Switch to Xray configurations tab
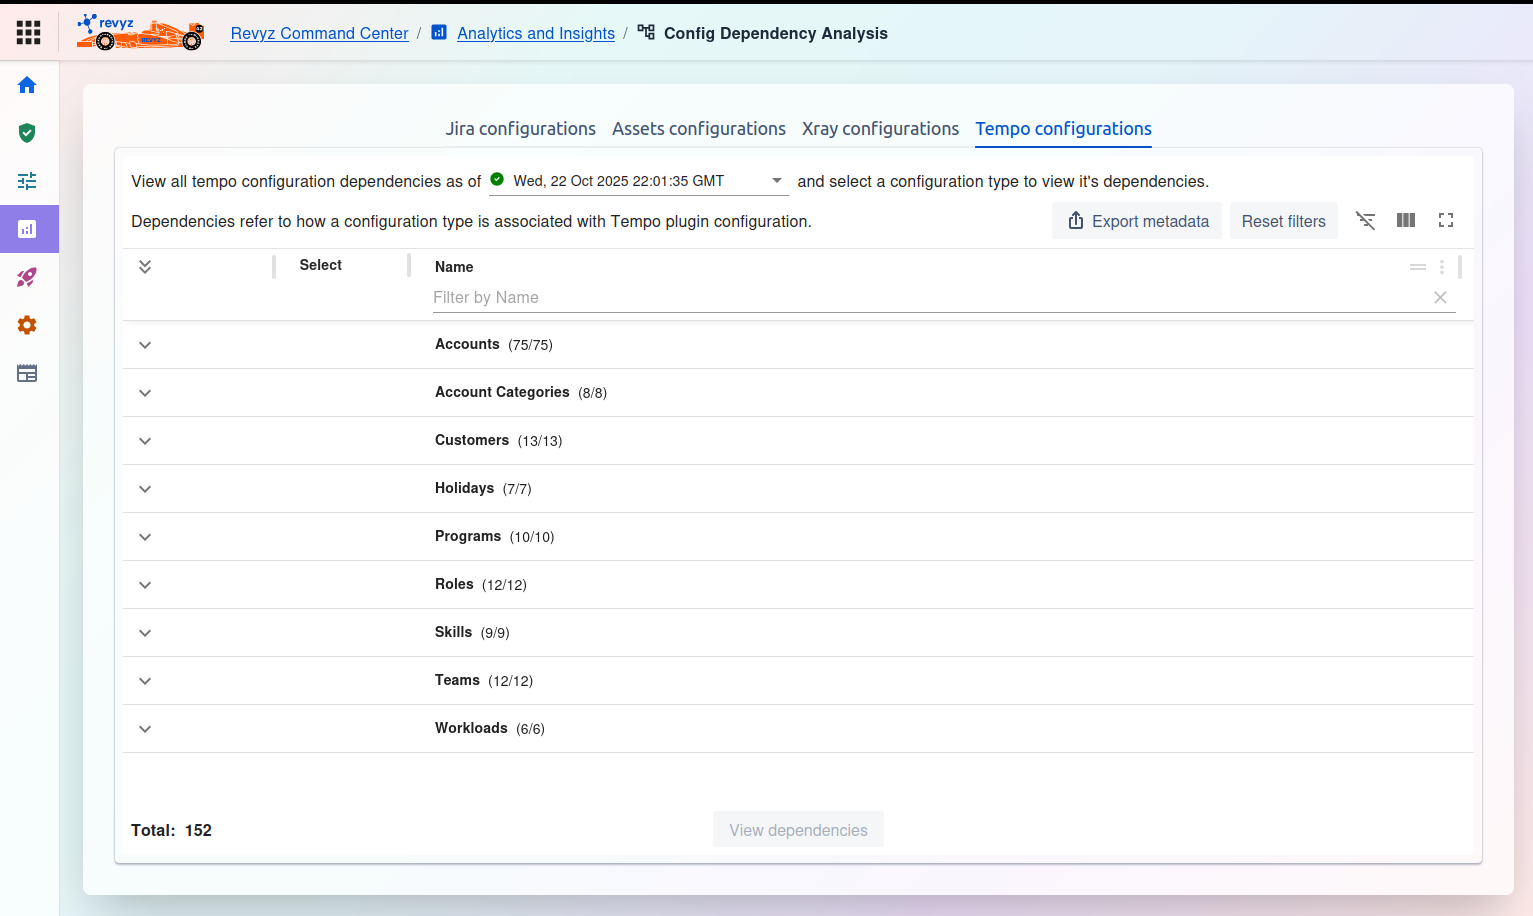The image size is (1533, 916). pyautogui.click(x=880, y=129)
